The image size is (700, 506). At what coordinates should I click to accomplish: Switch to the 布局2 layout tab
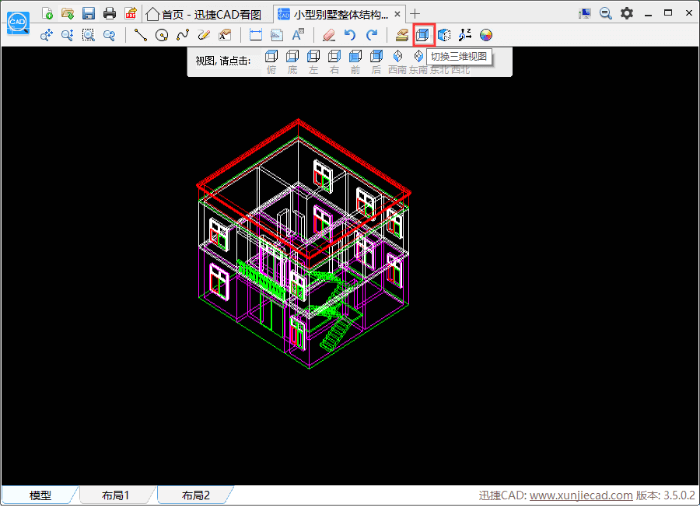pos(196,495)
